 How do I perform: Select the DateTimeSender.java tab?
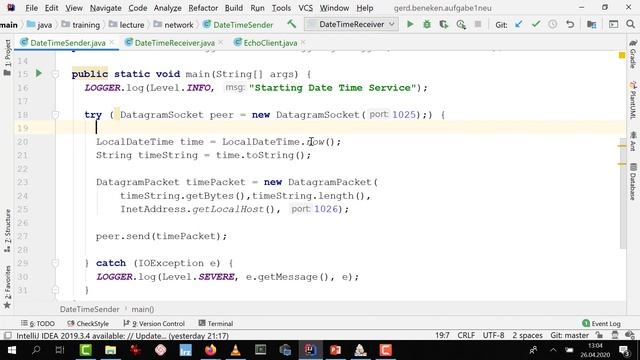pos(68,42)
